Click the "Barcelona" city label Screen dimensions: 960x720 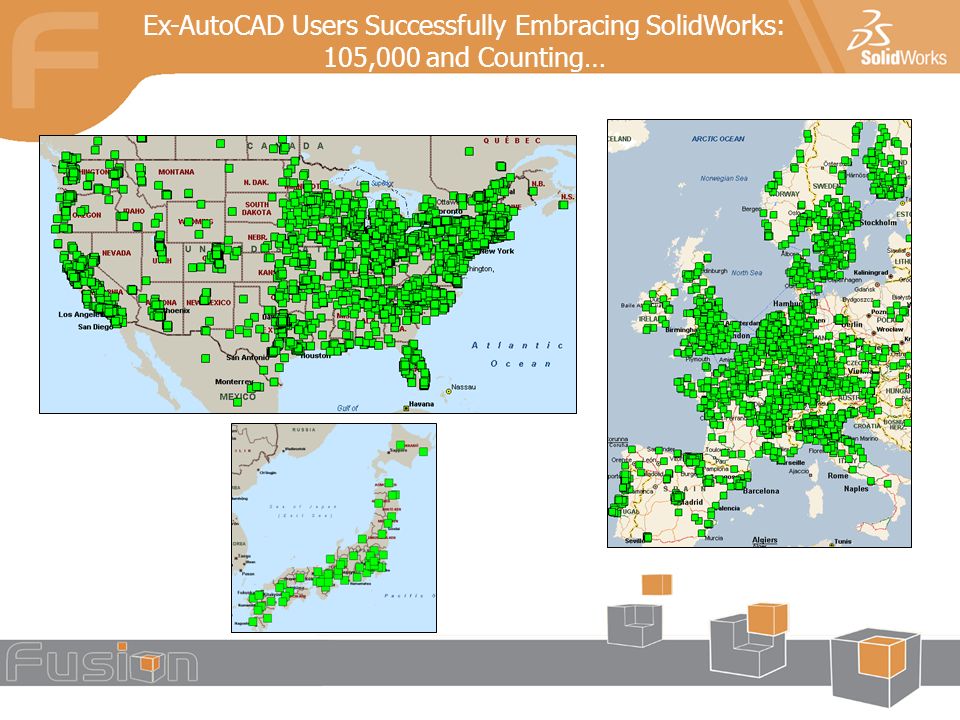click(x=761, y=491)
